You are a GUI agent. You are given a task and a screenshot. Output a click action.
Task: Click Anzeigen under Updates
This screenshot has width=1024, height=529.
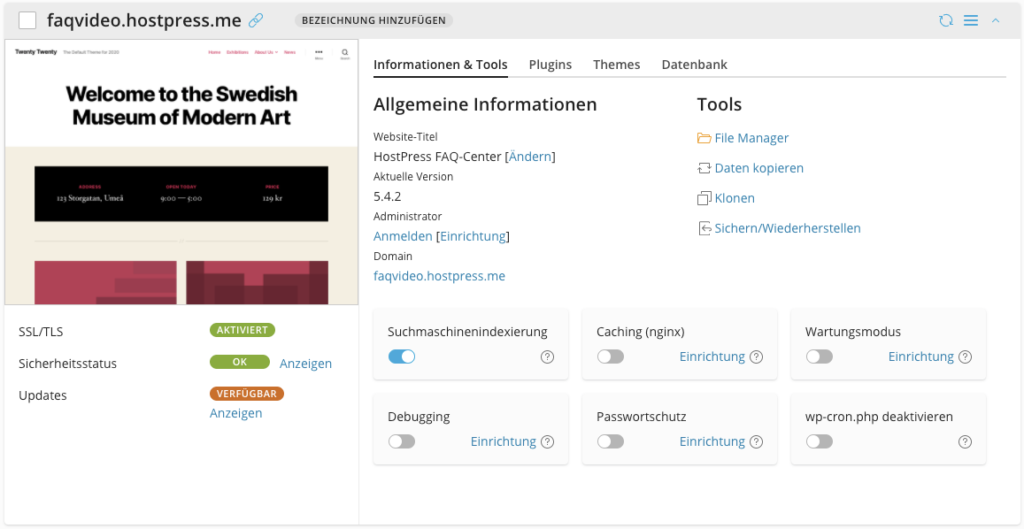pos(236,413)
